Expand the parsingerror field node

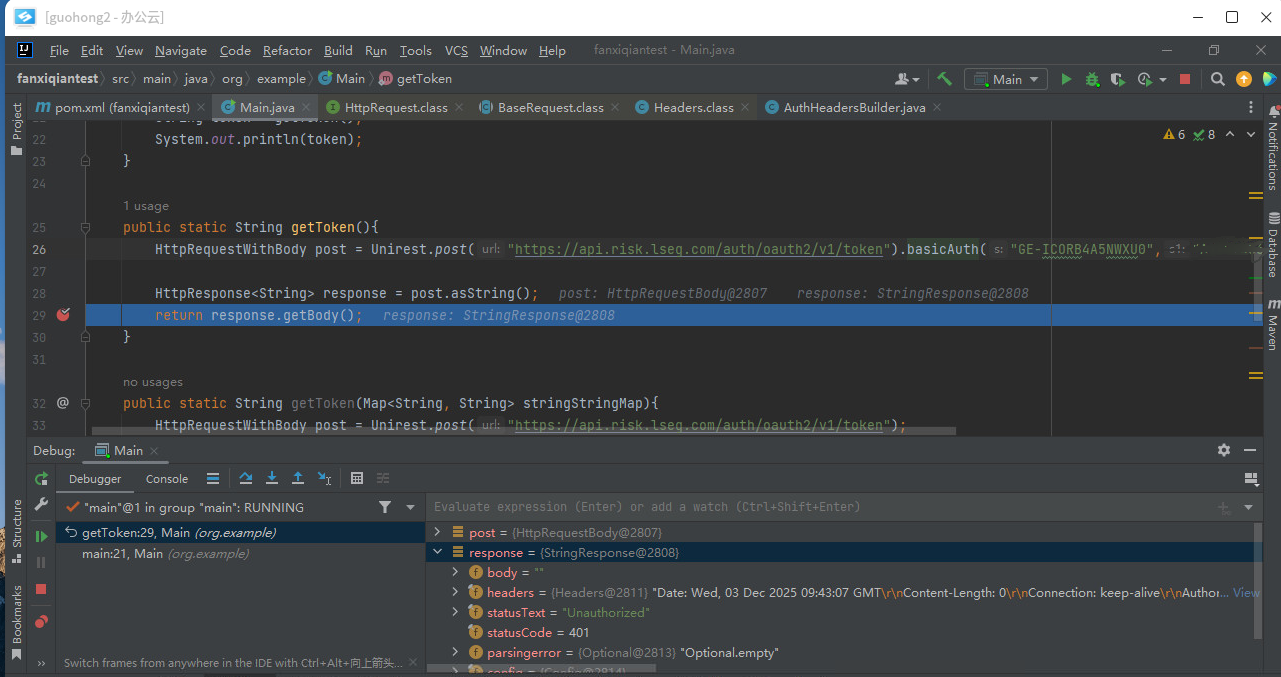[456, 653]
